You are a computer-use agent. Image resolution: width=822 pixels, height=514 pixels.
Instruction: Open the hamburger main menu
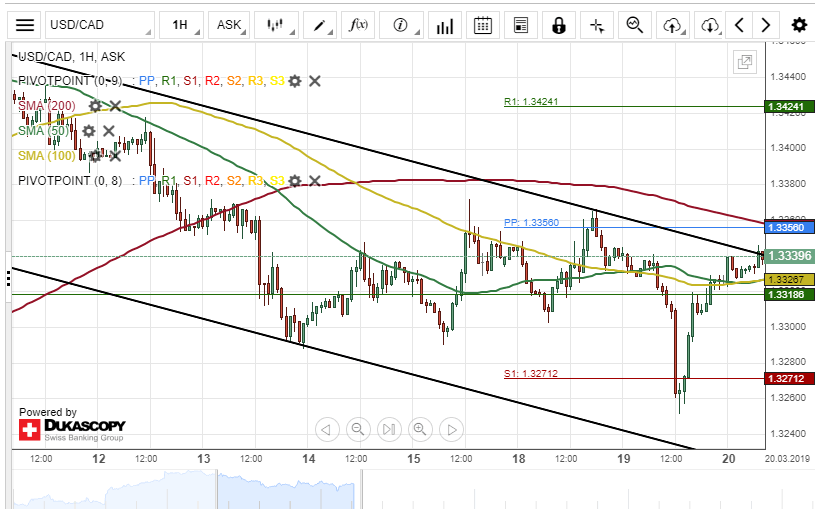(x=25, y=25)
